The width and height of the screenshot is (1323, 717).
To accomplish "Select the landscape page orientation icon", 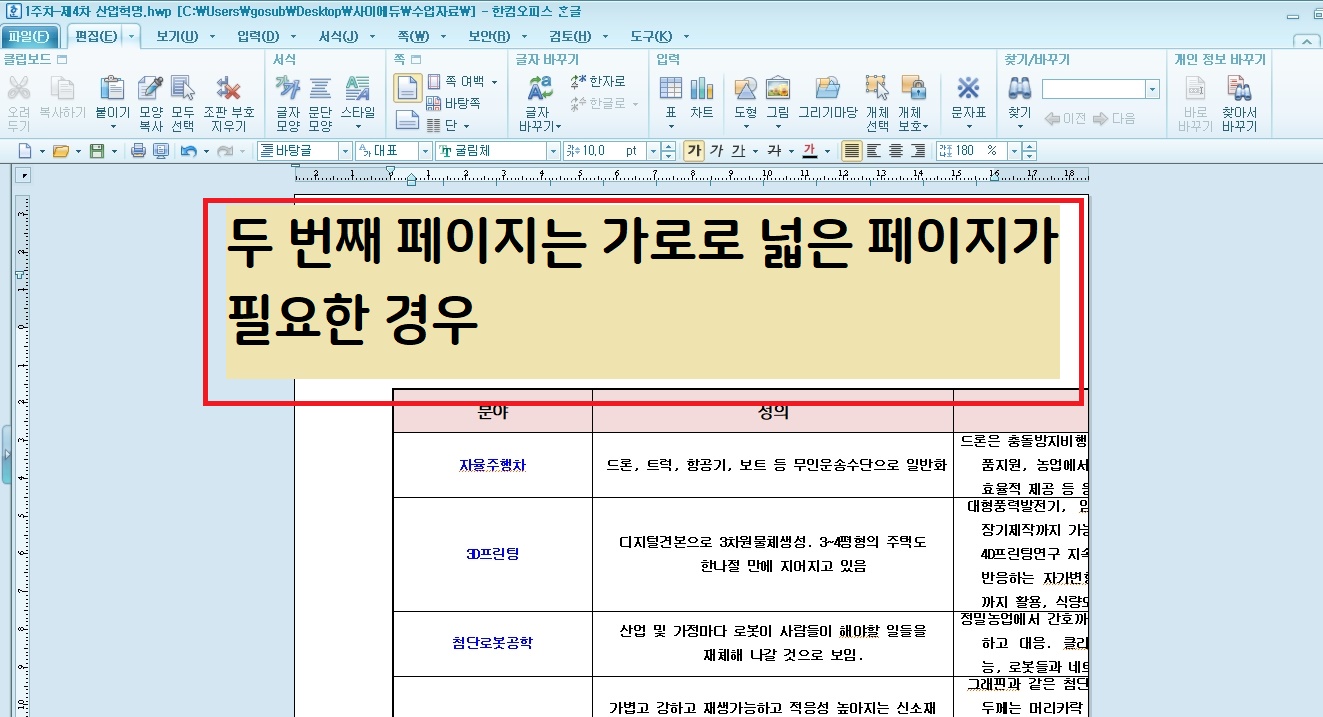I will coord(407,121).
